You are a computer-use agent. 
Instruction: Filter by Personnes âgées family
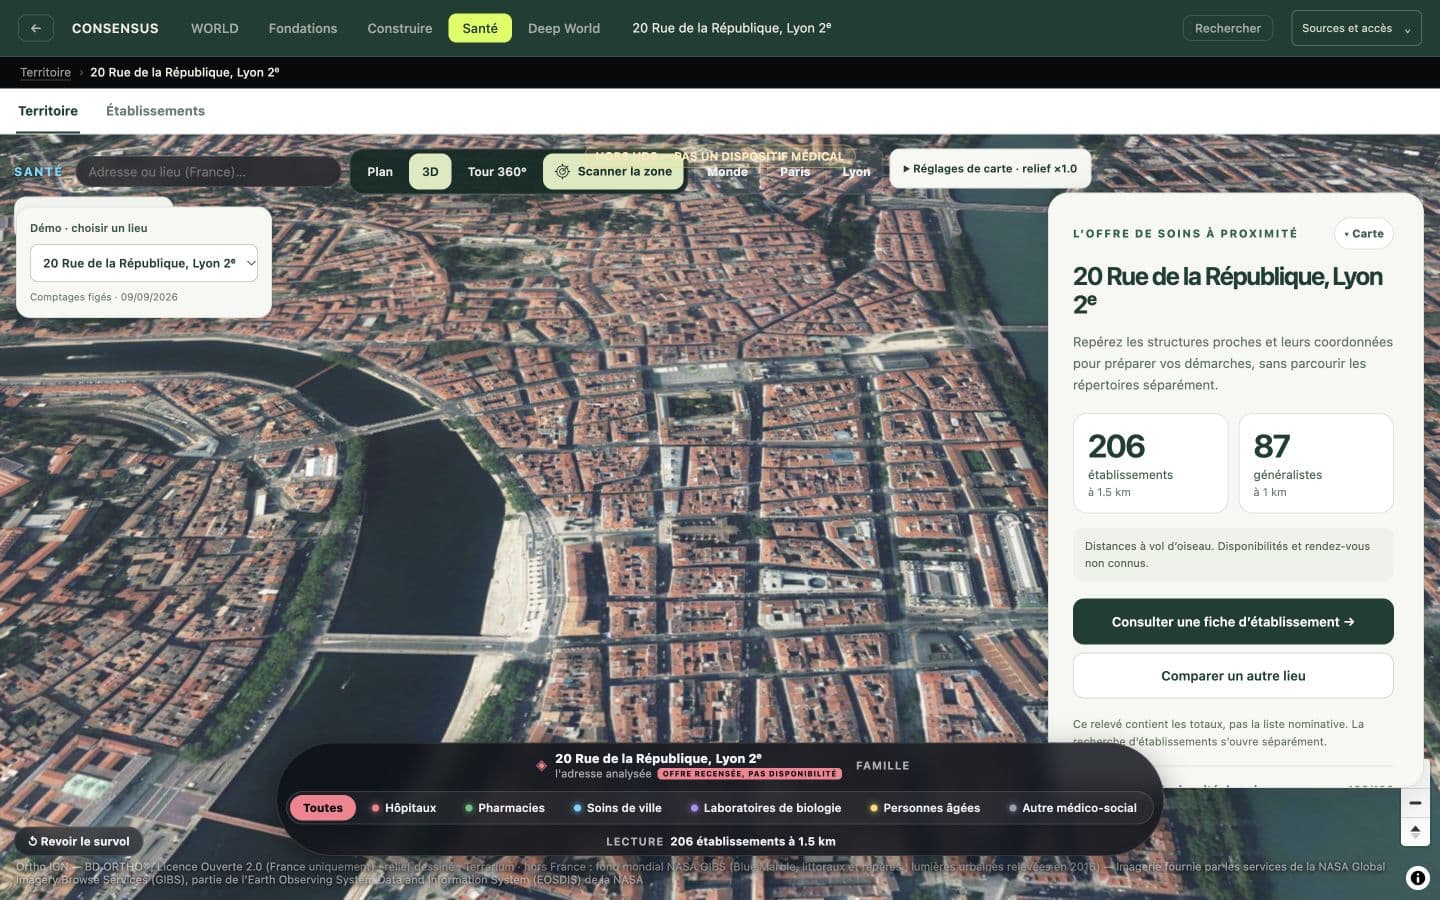[x=924, y=808]
